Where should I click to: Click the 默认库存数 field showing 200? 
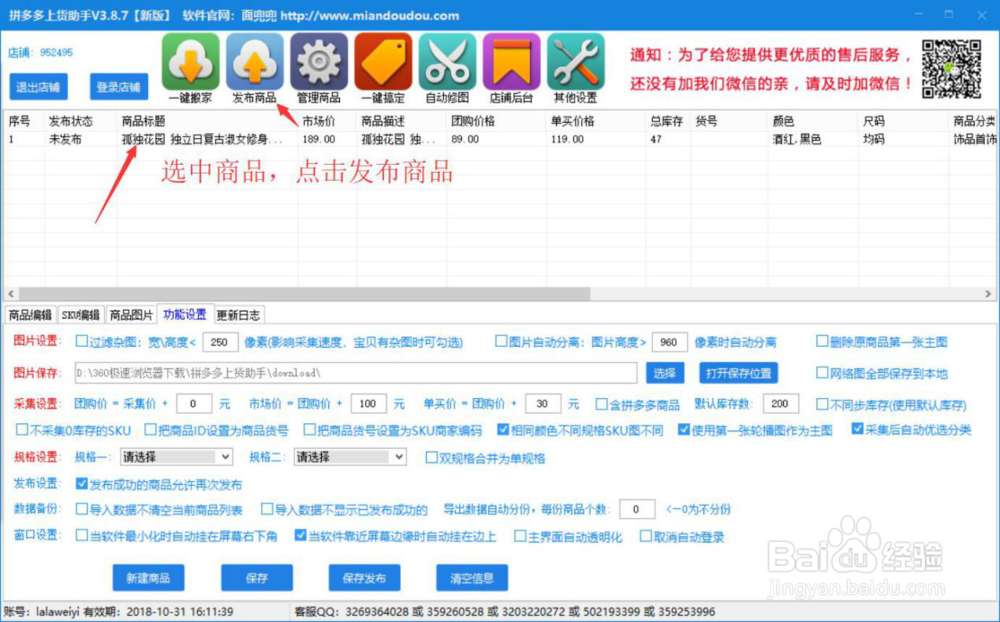[x=780, y=404]
